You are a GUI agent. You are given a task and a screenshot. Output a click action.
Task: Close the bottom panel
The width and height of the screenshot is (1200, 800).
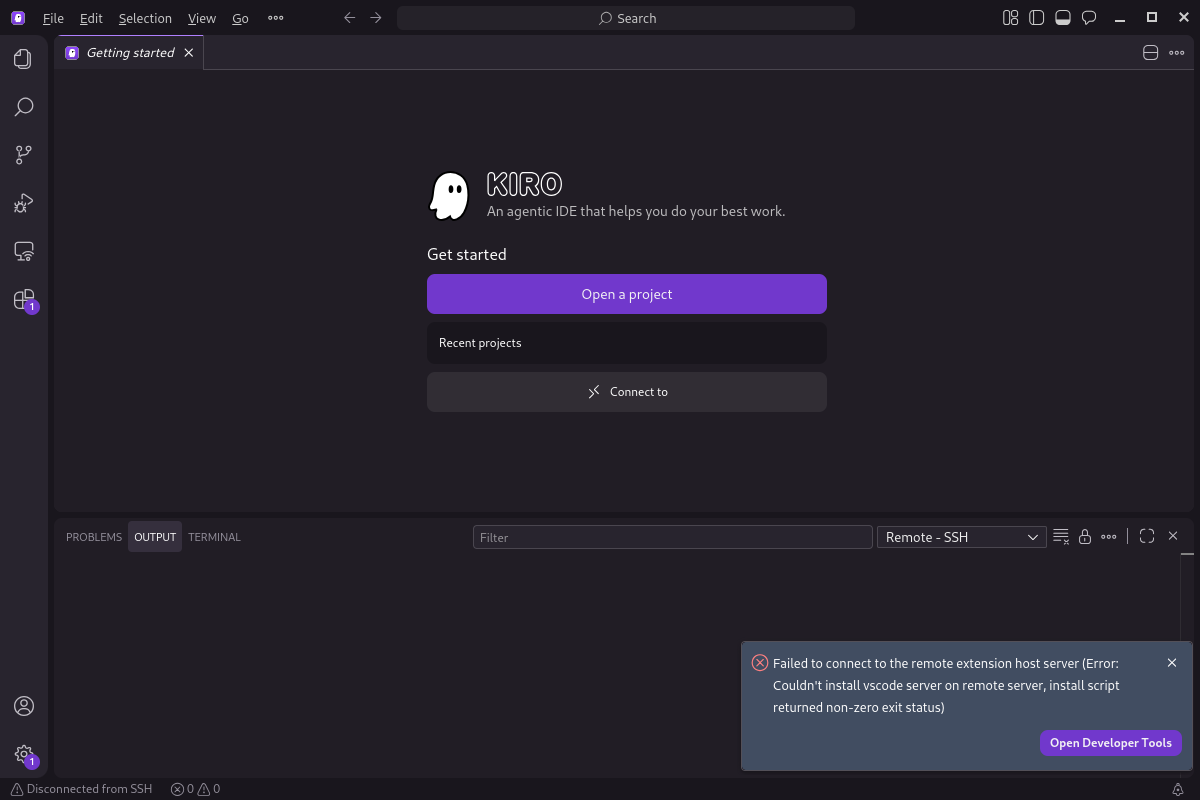pyautogui.click(x=1173, y=537)
